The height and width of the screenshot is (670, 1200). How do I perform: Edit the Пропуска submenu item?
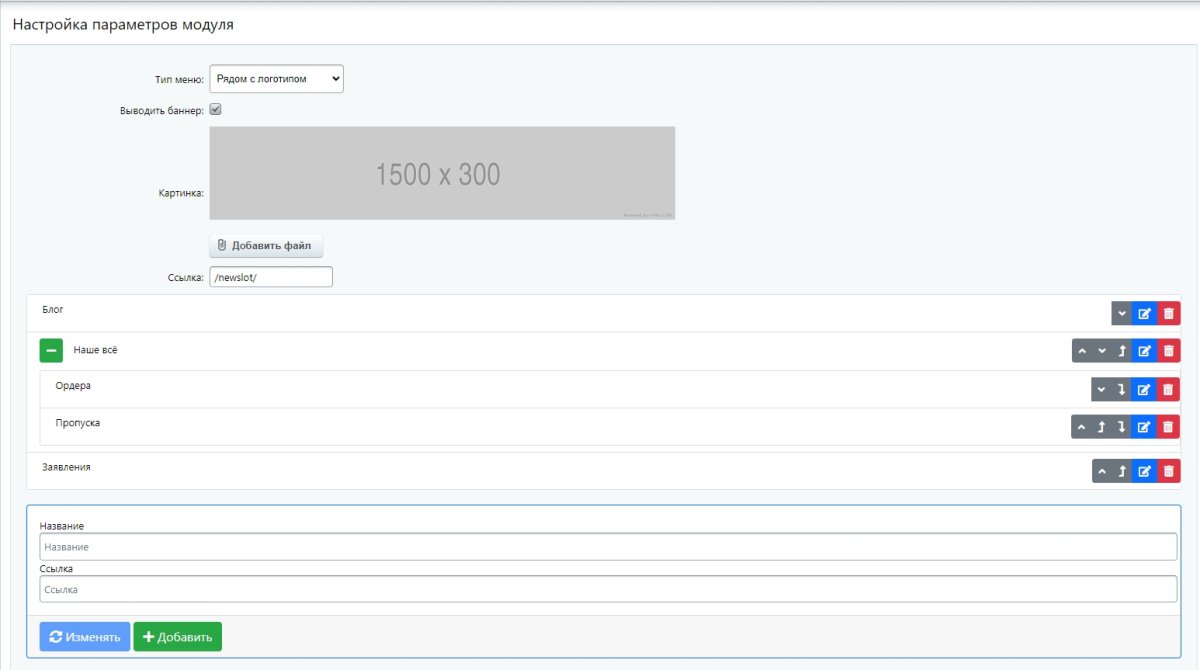click(x=1145, y=427)
